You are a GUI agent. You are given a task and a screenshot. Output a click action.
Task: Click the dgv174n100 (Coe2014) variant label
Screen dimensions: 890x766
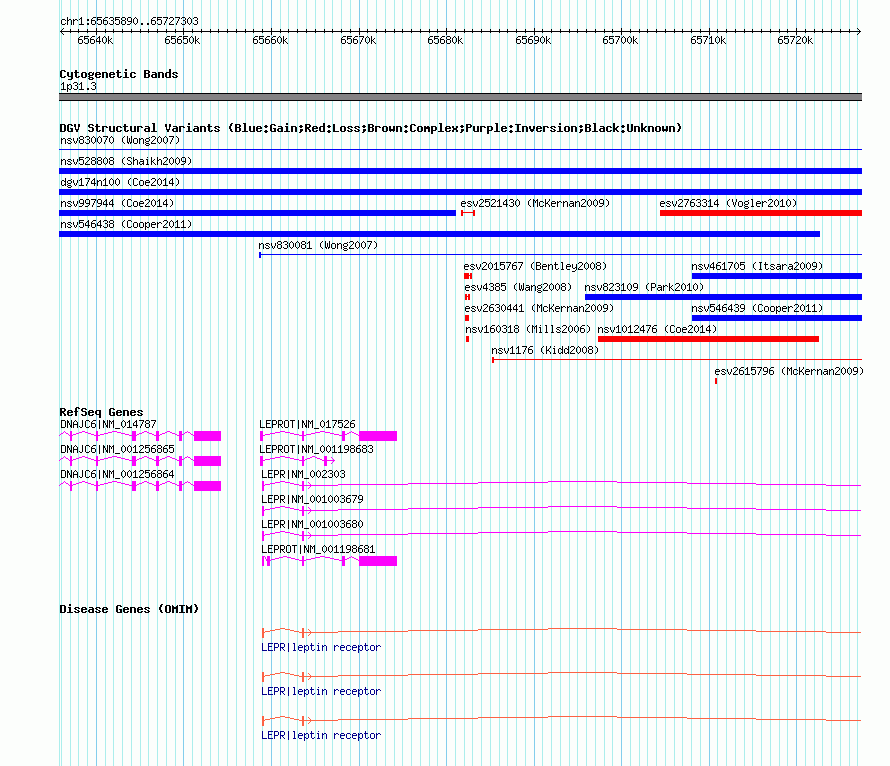coord(120,182)
